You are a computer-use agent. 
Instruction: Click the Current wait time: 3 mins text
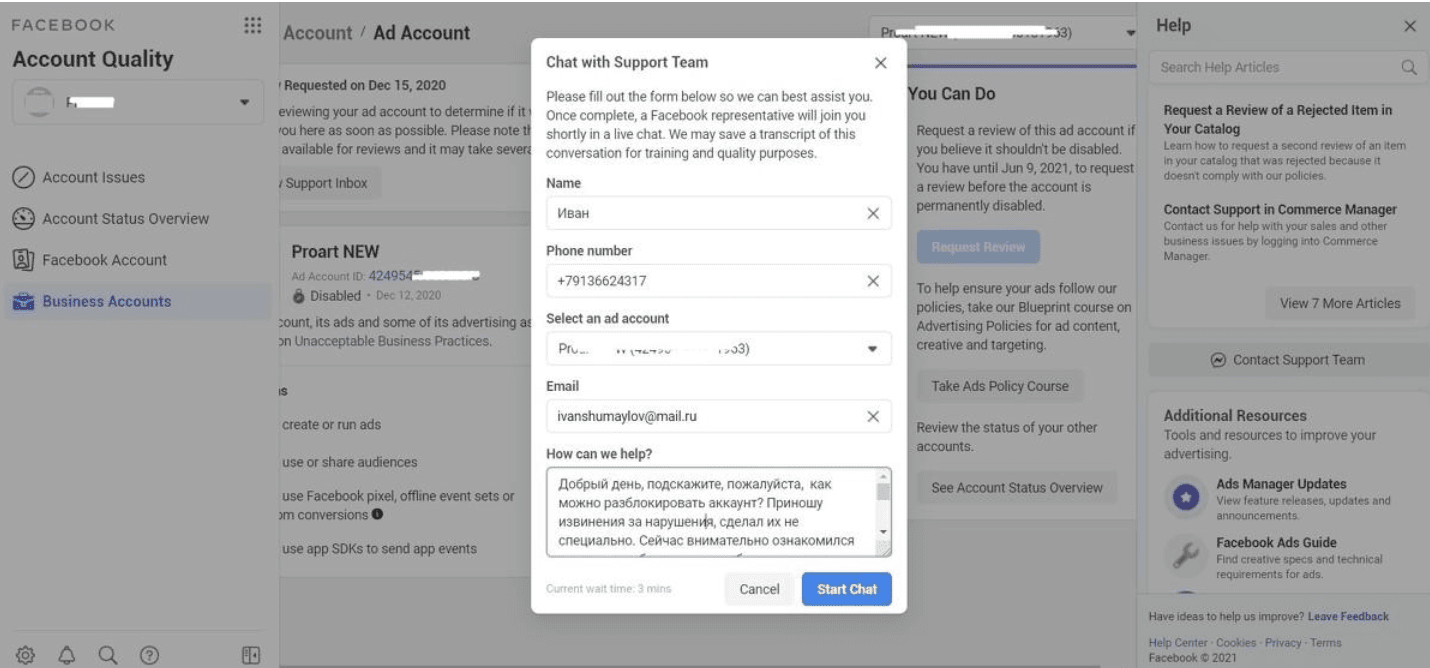609,589
